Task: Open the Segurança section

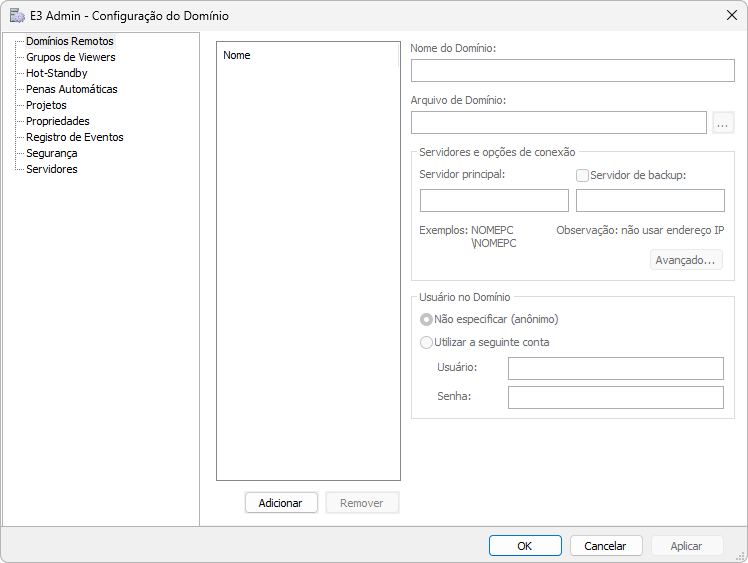Action: pyautogui.click(x=51, y=153)
